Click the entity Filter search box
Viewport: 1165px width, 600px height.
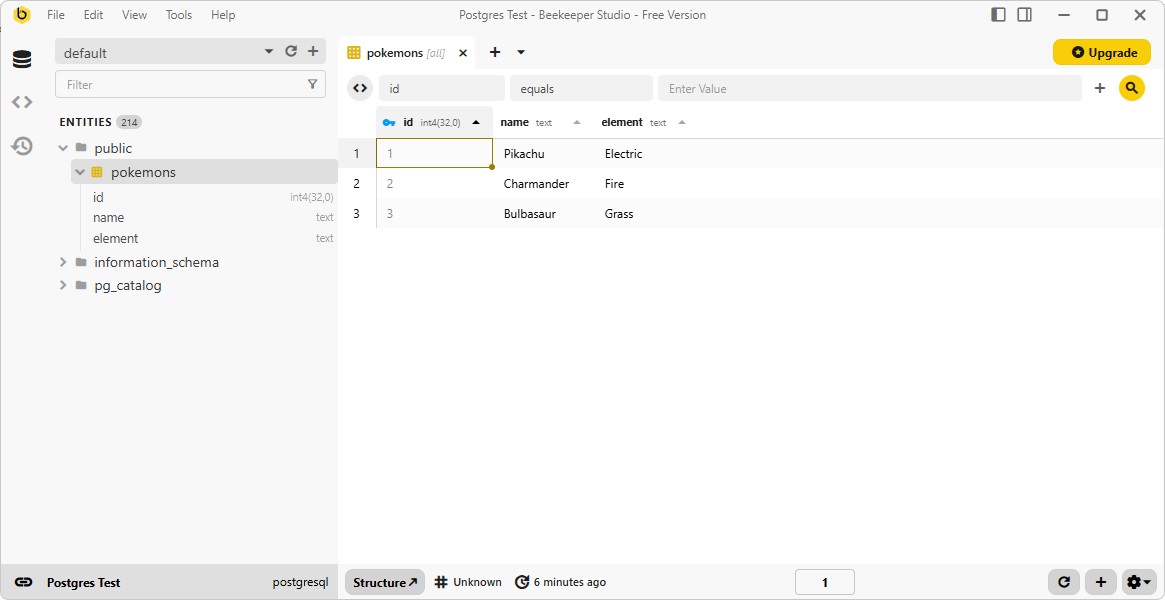point(190,85)
